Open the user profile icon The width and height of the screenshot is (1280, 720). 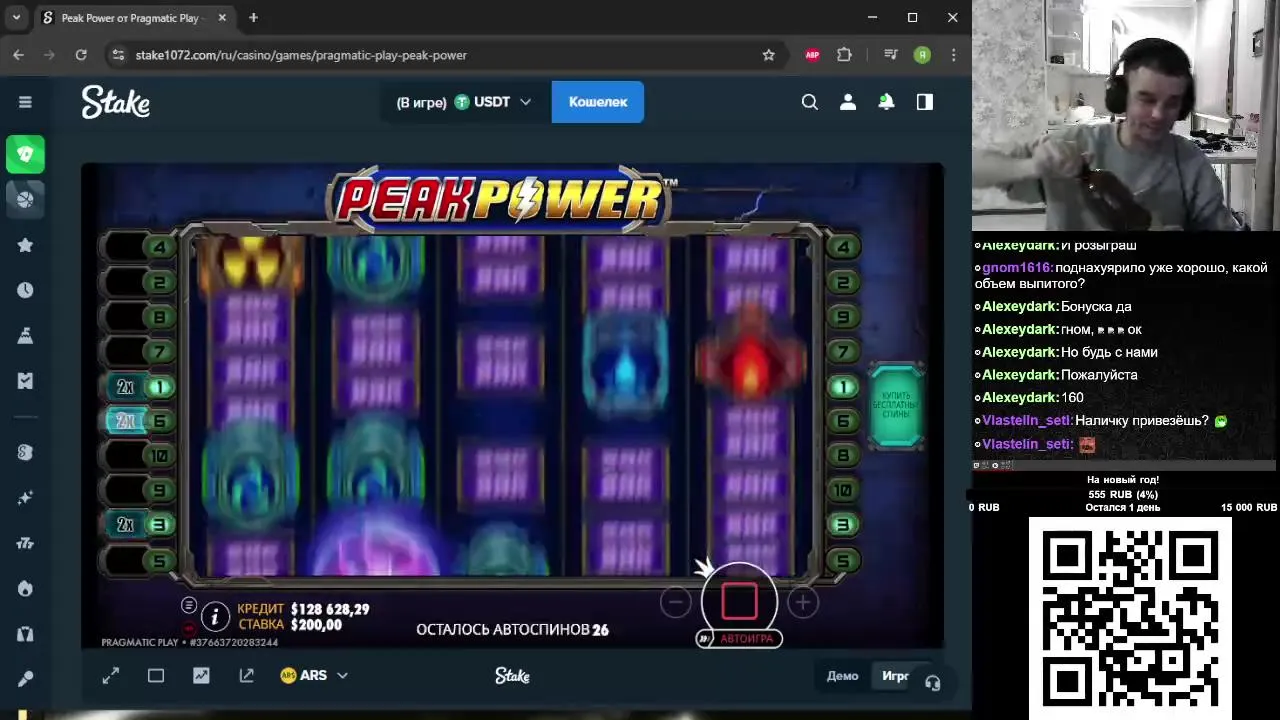point(848,102)
